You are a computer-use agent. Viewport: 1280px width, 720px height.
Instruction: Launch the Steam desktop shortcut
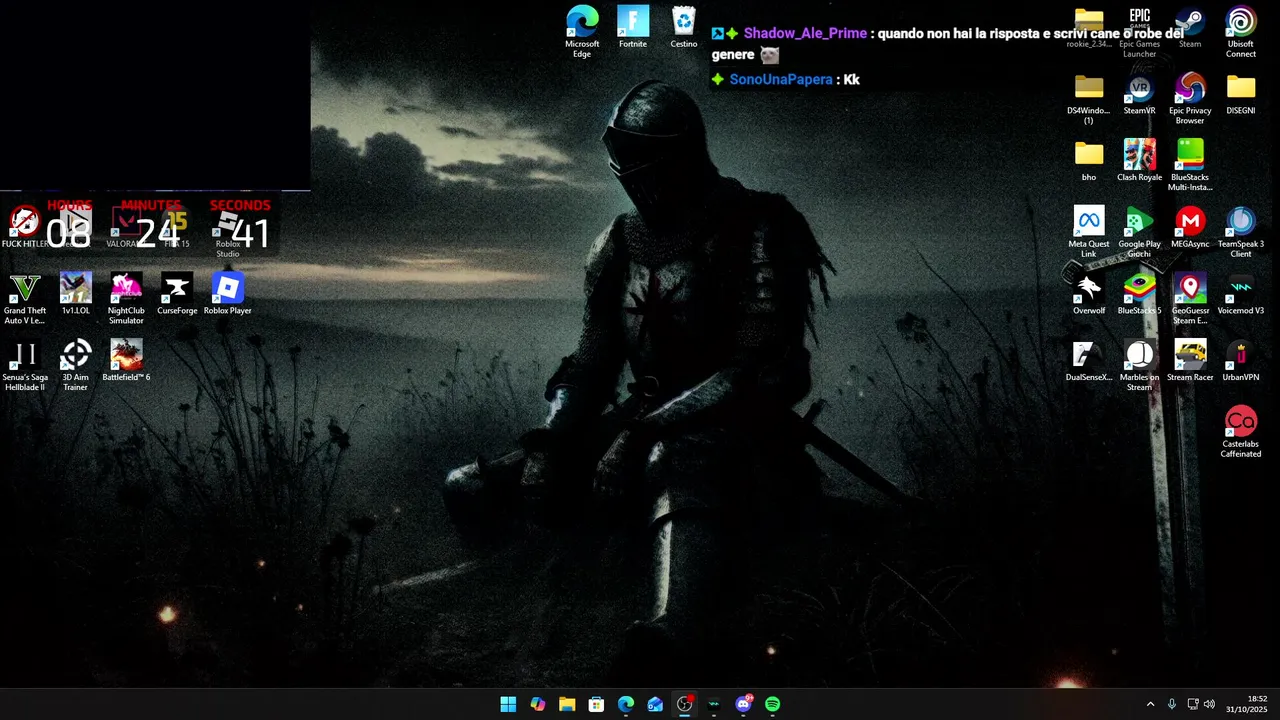point(1190,27)
